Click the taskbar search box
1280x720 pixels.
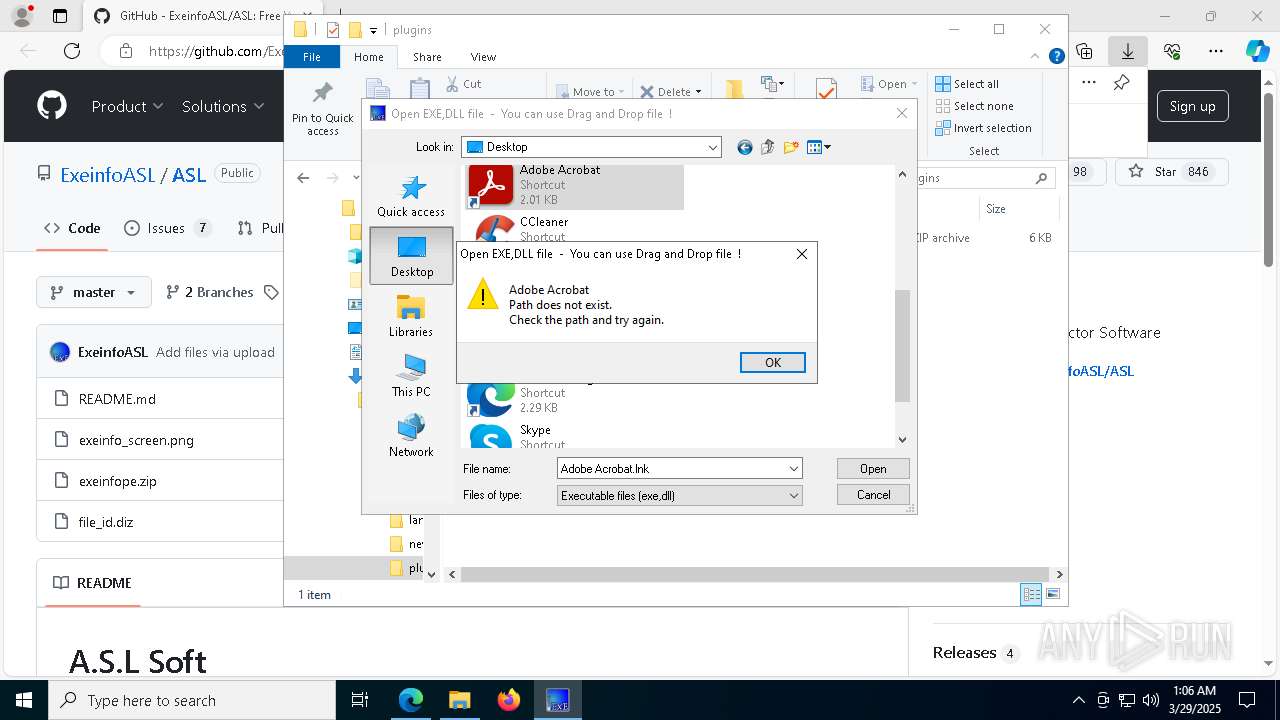click(192, 700)
